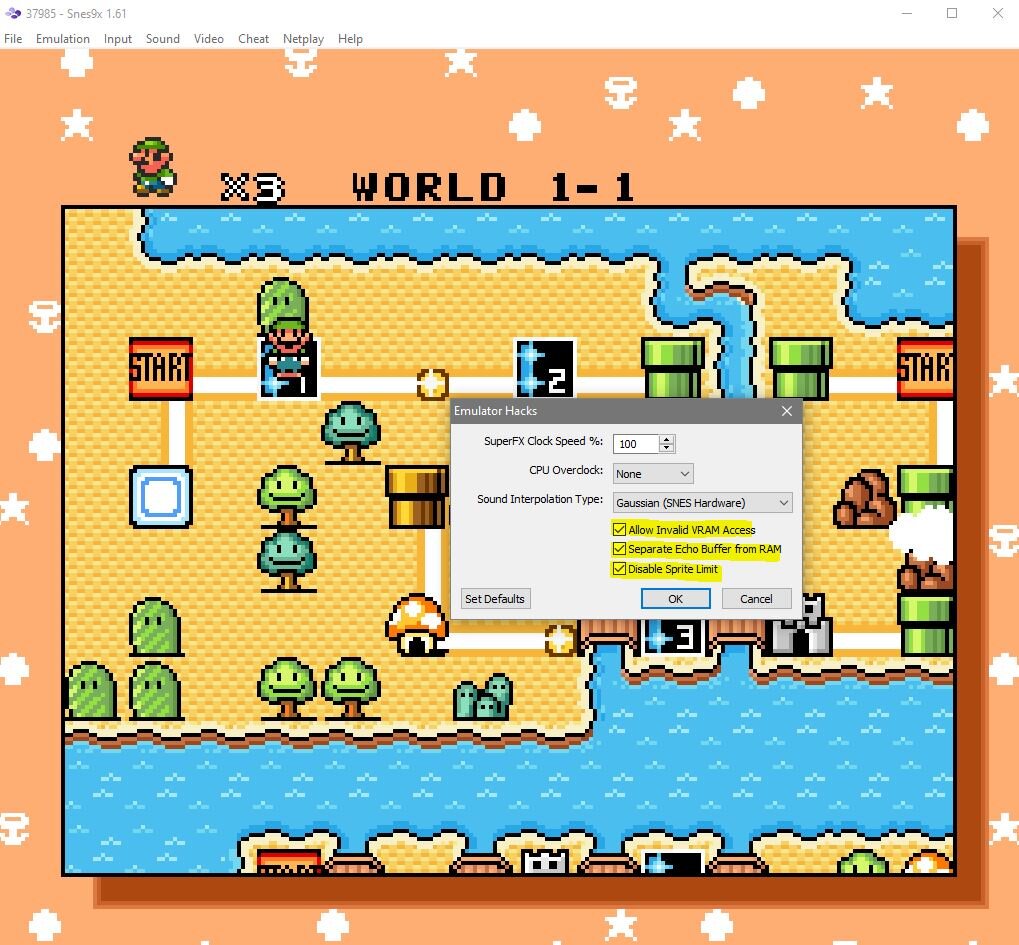The width and height of the screenshot is (1019, 945).
Task: Click the left START tile on the map
Action: pyautogui.click(x=161, y=369)
